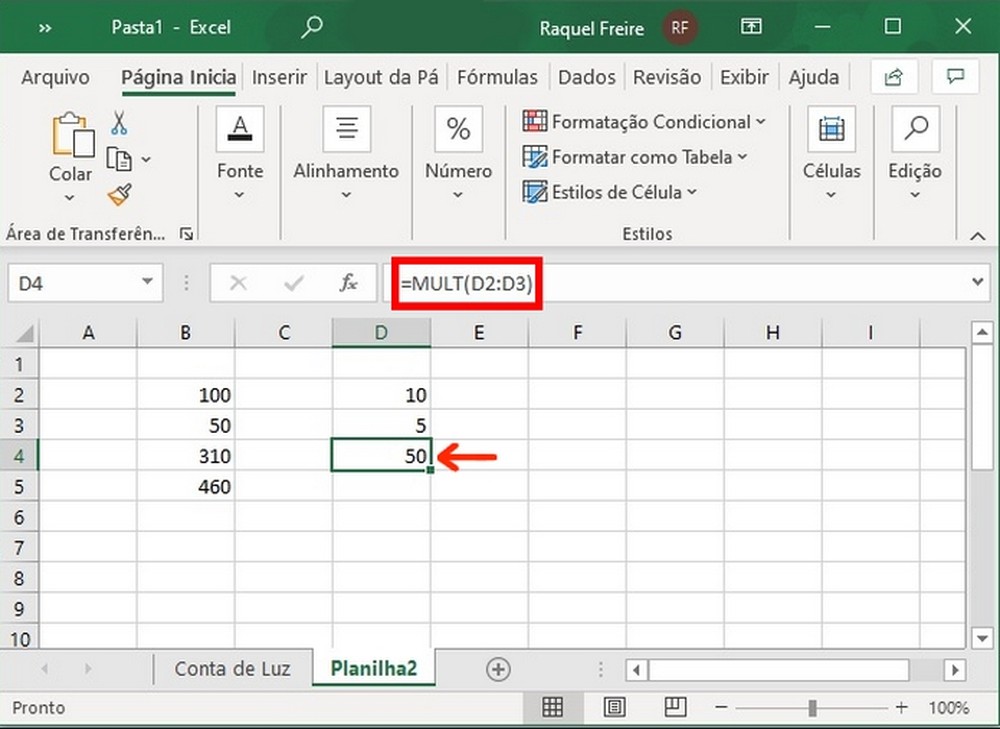Click the 100% zoom level
The height and width of the screenshot is (729, 1000).
948,707
